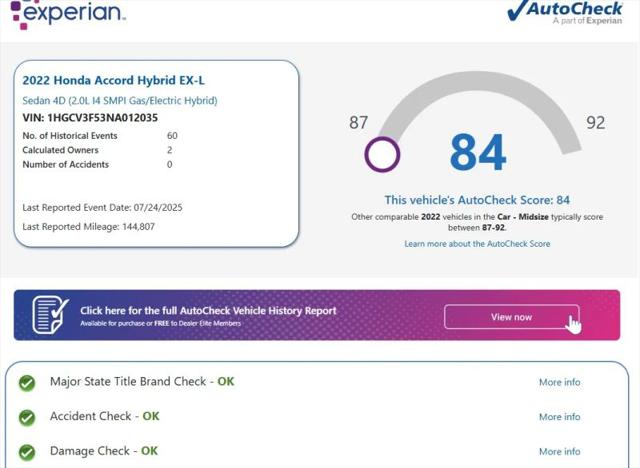Screen dimensions: 640x468
Task: Click the report document icon in banner
Action: point(50,315)
